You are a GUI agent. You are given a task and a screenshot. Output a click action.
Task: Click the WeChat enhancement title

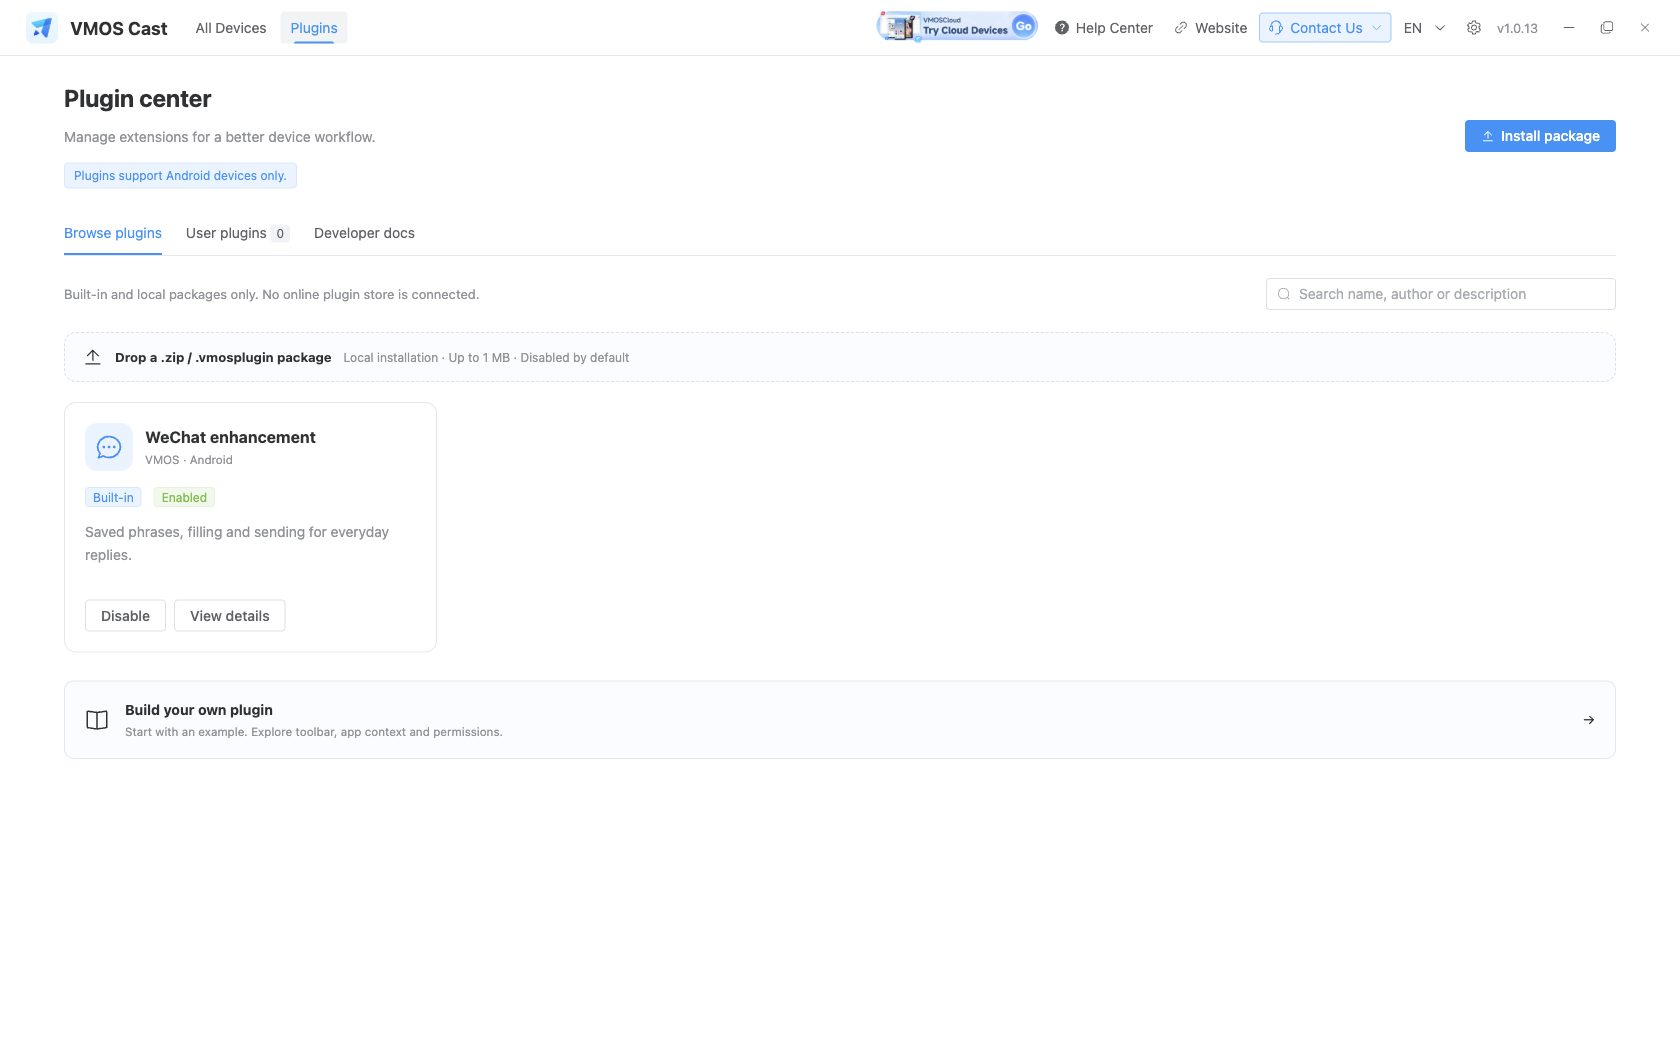tap(230, 437)
